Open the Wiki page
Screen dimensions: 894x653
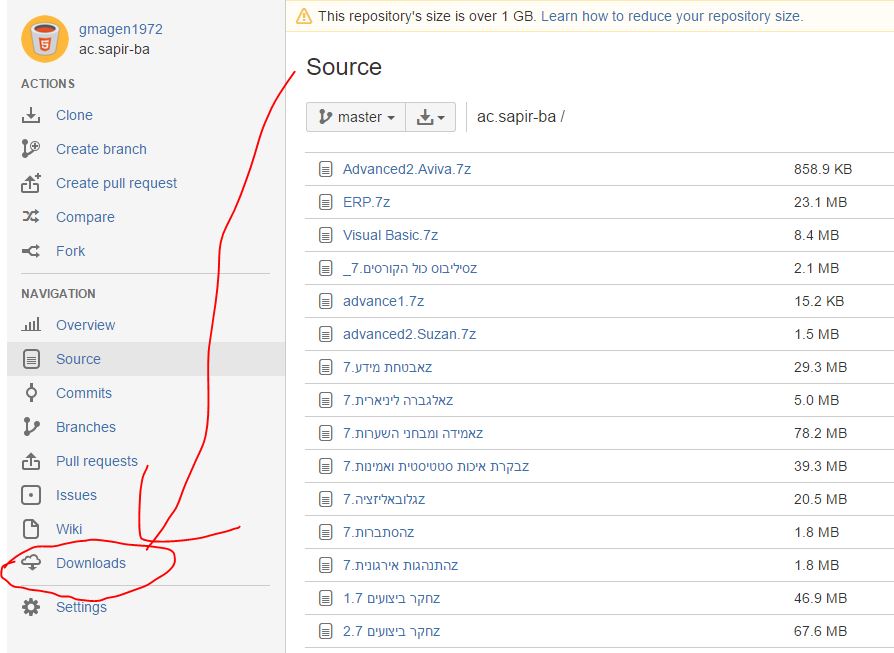click(x=69, y=529)
